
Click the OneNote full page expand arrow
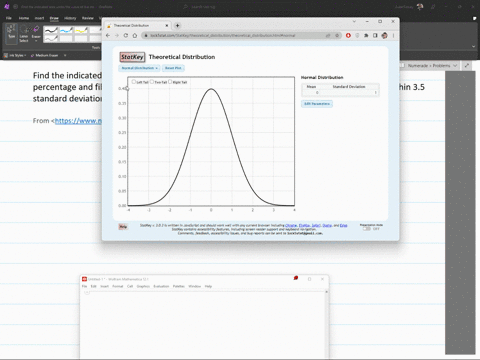(x=467, y=66)
